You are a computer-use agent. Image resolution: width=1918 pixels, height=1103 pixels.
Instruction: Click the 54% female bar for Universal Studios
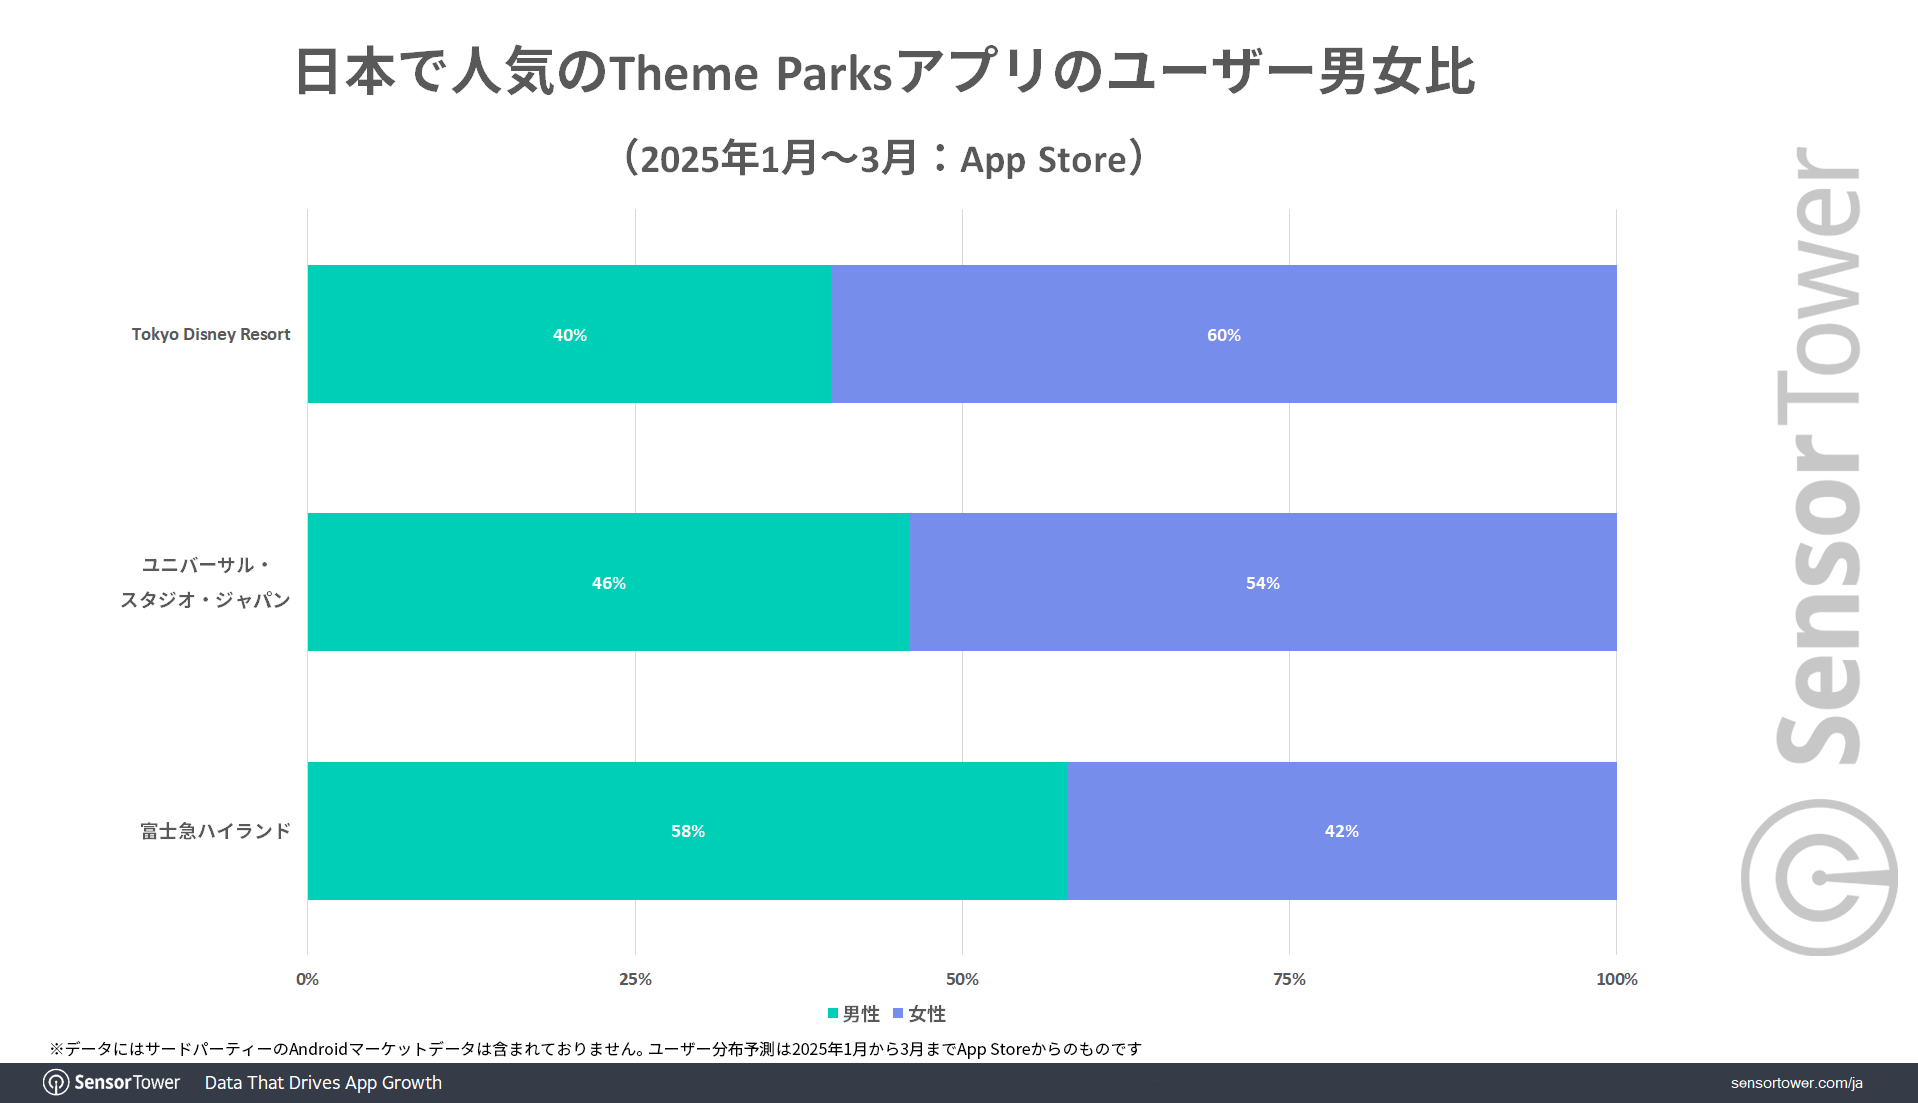coord(1262,582)
